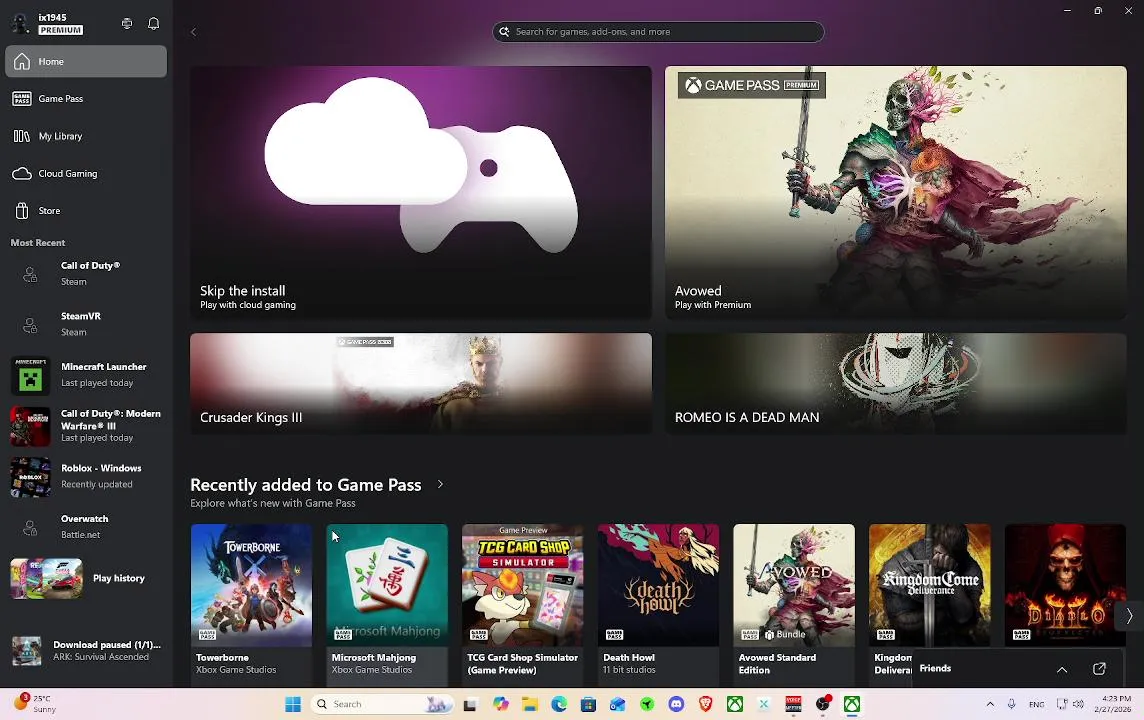This screenshot has width=1144, height=720.
Task: Click the back arrow at the top
Action: pyautogui.click(x=193, y=32)
